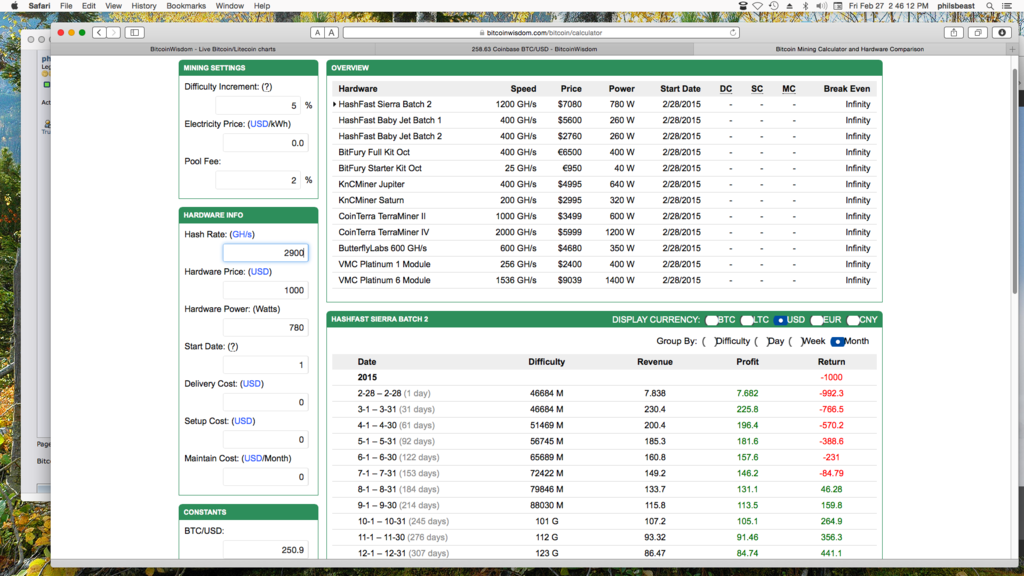Toggle the Safari sidebar button
Screen dimensions: 1024x576
[135, 32]
